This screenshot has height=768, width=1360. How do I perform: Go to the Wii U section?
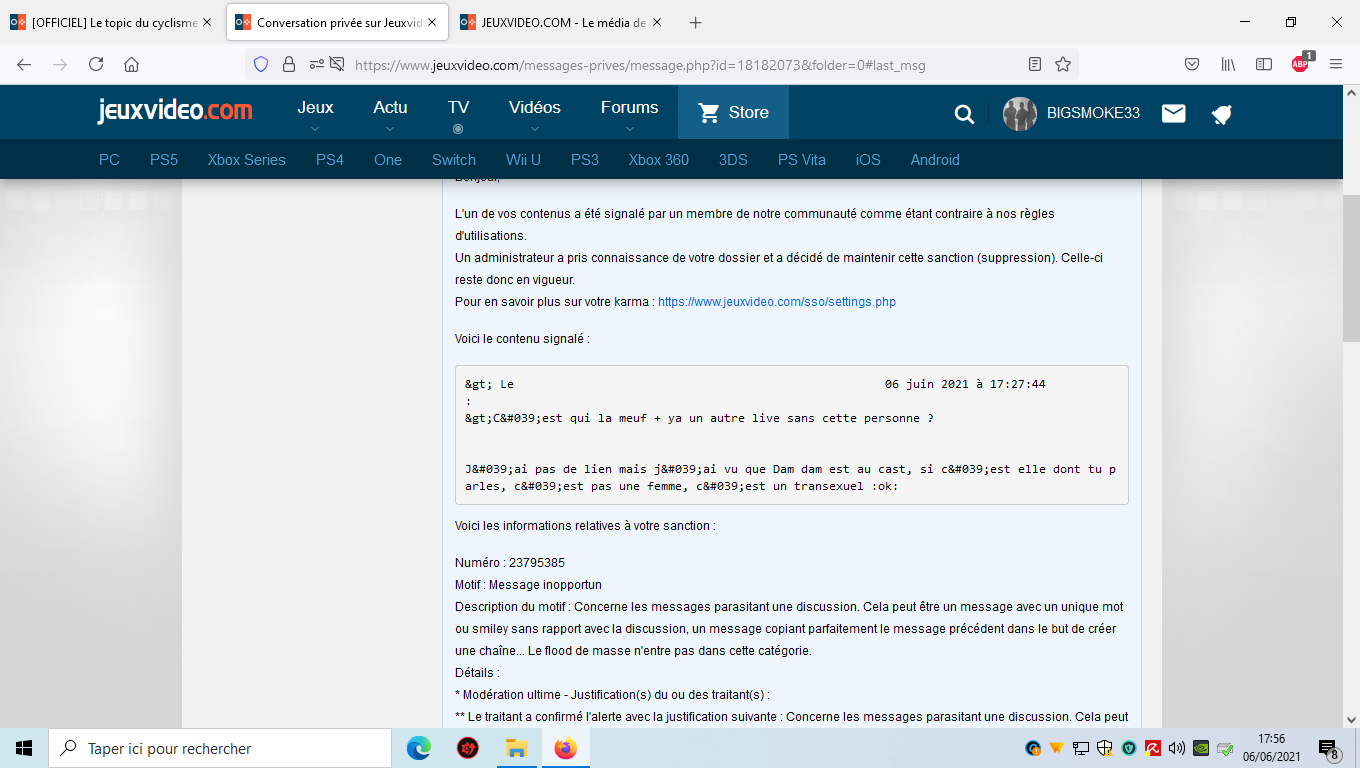(523, 160)
